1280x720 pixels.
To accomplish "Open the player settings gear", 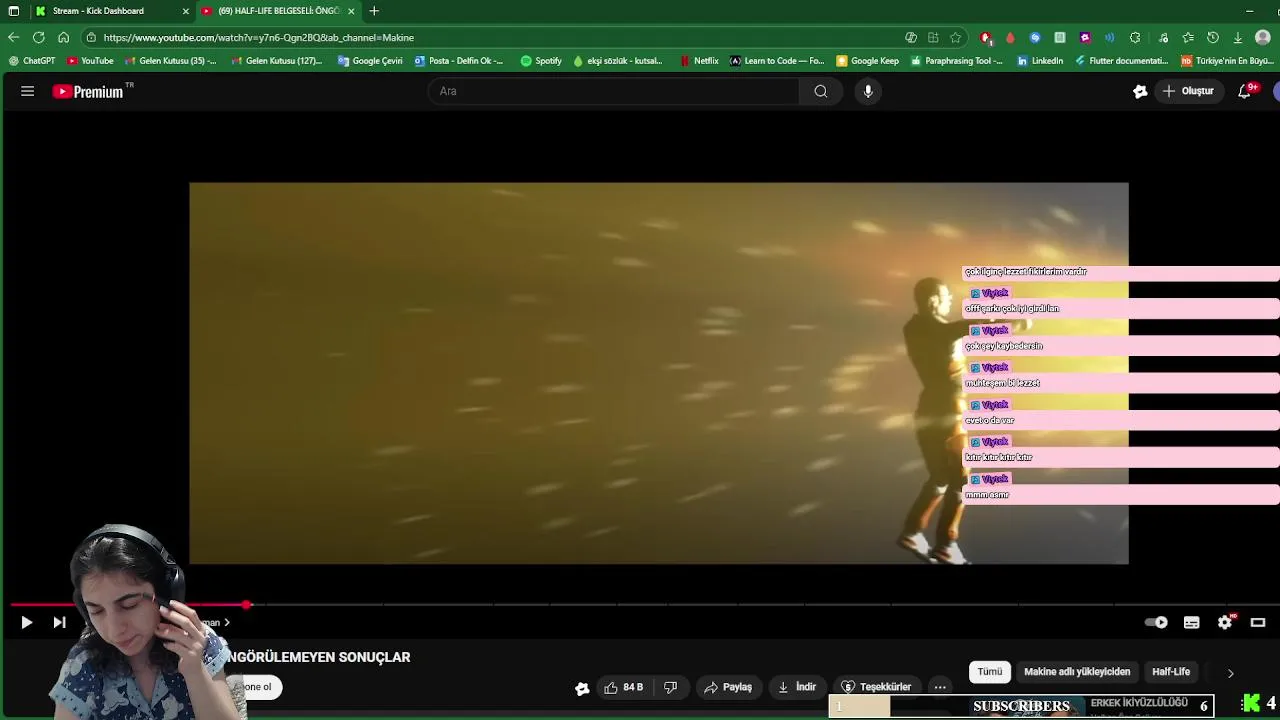I will [1225, 622].
